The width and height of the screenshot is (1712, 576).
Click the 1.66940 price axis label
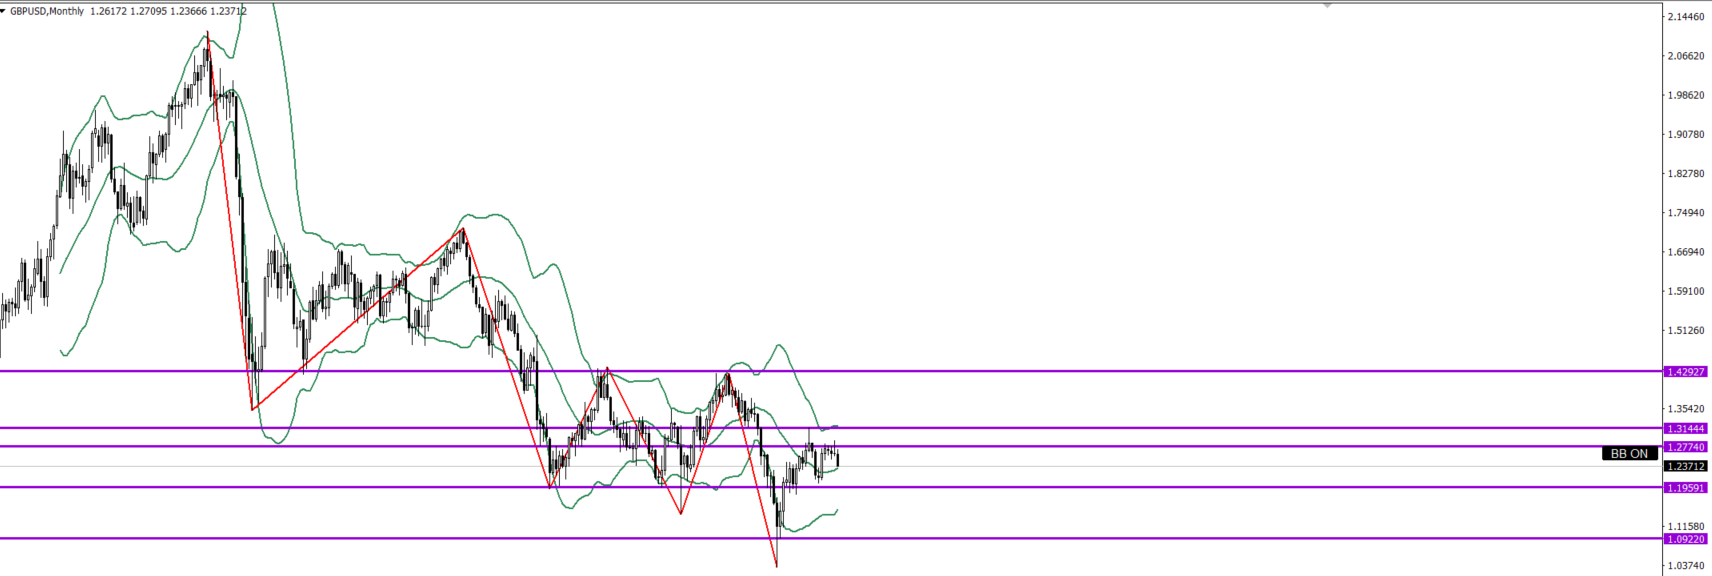pyautogui.click(x=1685, y=252)
